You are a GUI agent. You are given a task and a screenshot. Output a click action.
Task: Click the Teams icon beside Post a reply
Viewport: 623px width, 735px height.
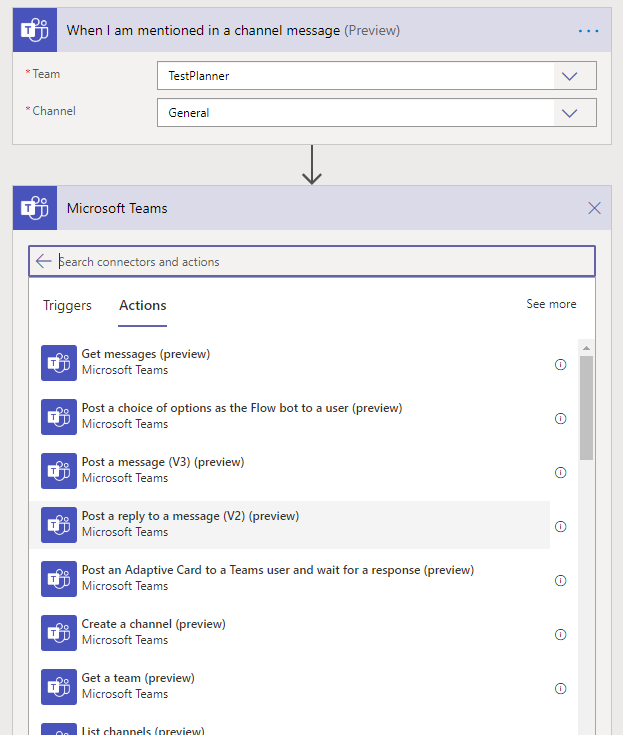tap(59, 525)
